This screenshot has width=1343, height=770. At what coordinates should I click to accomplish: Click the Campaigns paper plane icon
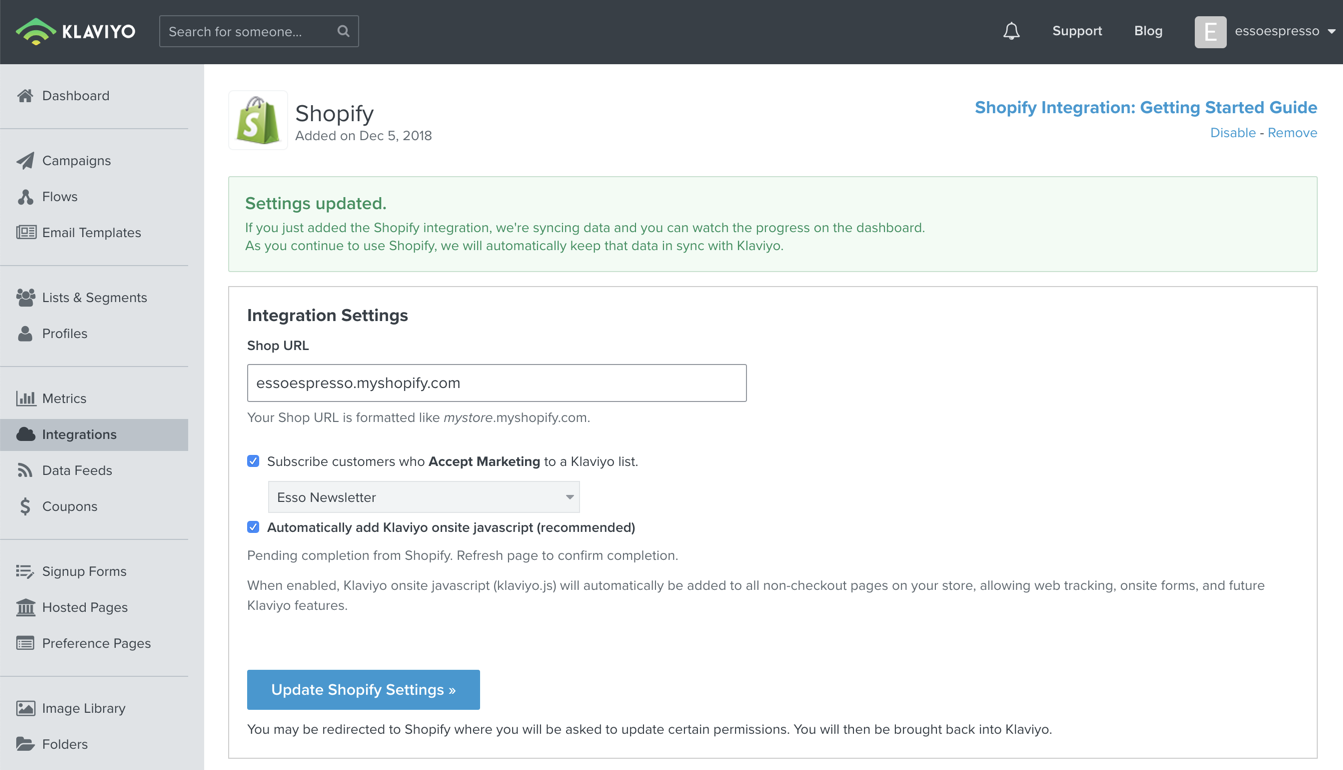click(x=25, y=161)
